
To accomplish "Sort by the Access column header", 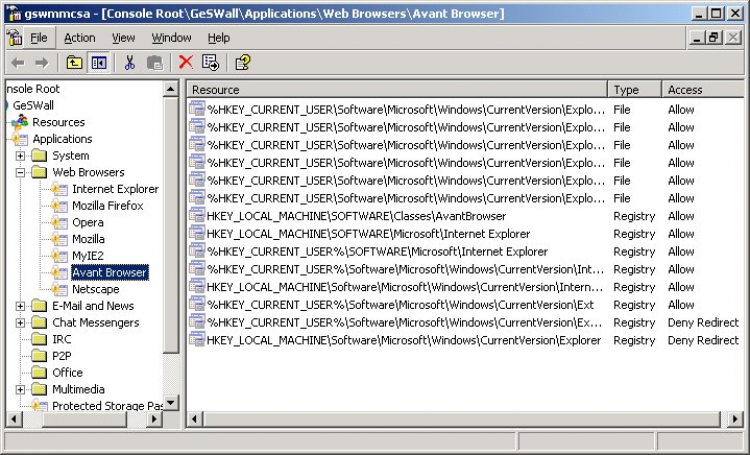I will tap(702, 89).
